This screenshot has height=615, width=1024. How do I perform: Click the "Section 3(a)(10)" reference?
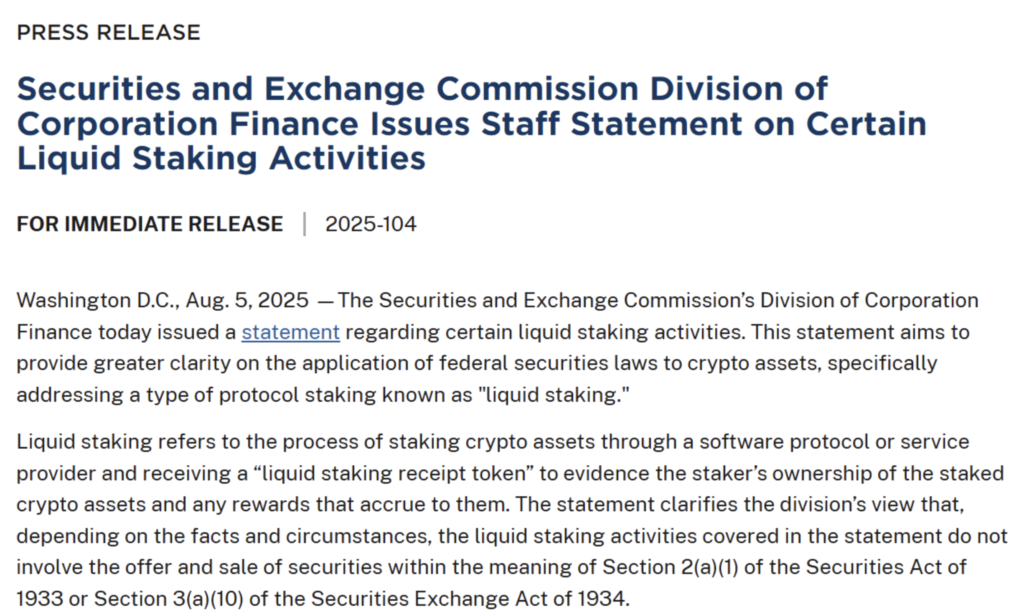tap(168, 599)
